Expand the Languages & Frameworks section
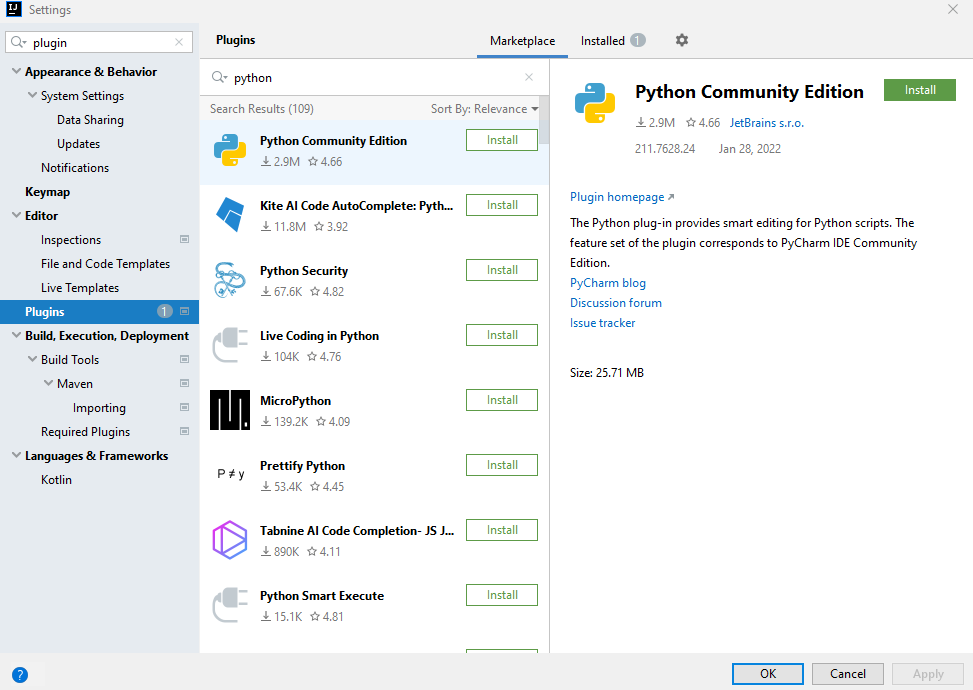 coord(14,455)
